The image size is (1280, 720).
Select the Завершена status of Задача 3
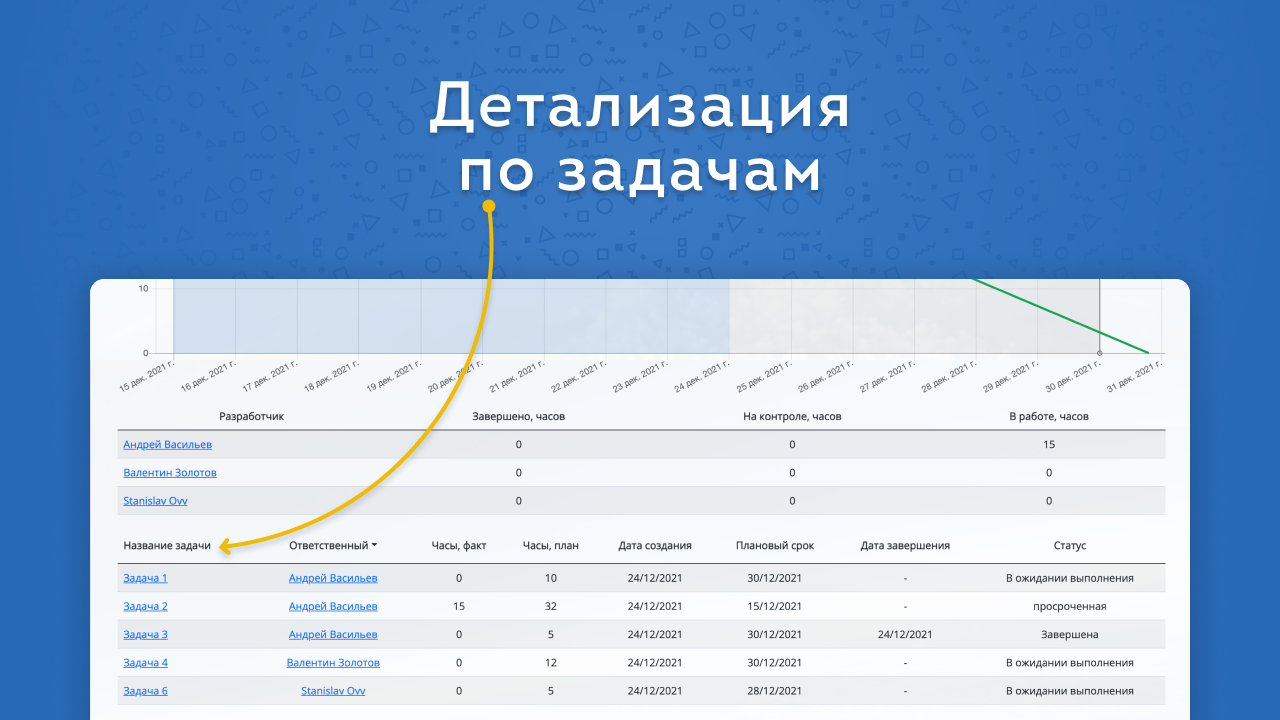(1069, 634)
